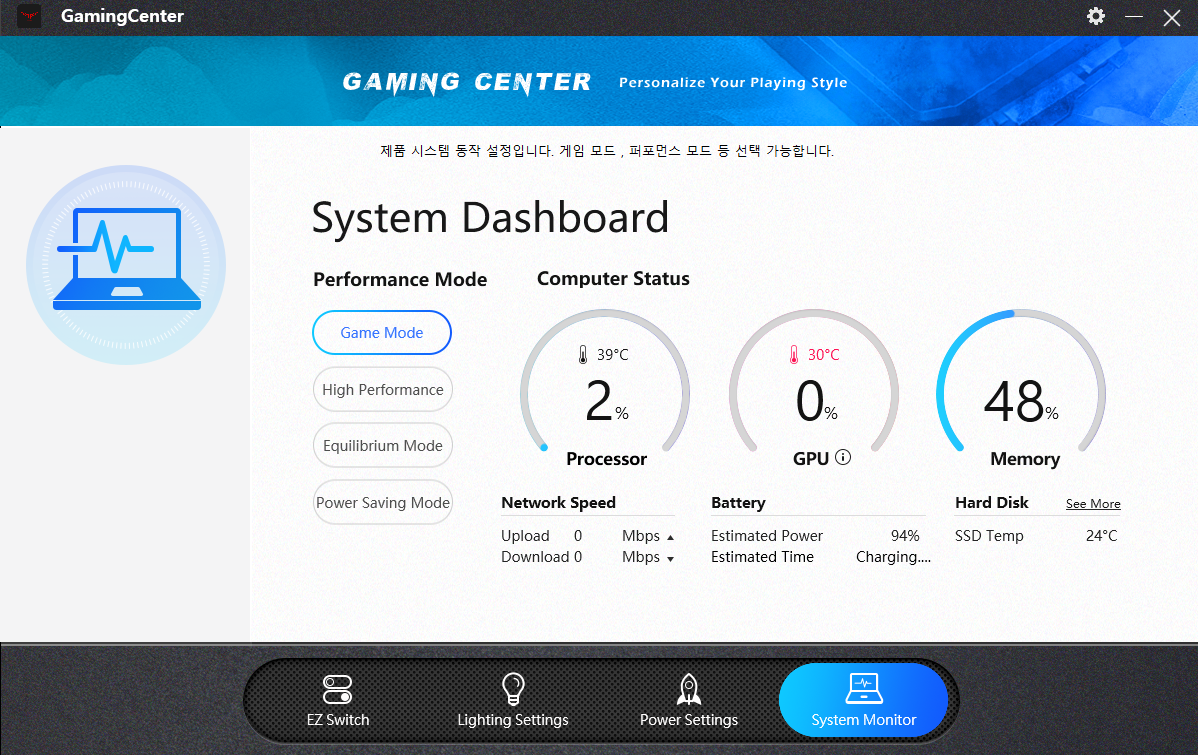The height and width of the screenshot is (755, 1198).
Task: Open the Power Settings tab
Action: [689, 700]
